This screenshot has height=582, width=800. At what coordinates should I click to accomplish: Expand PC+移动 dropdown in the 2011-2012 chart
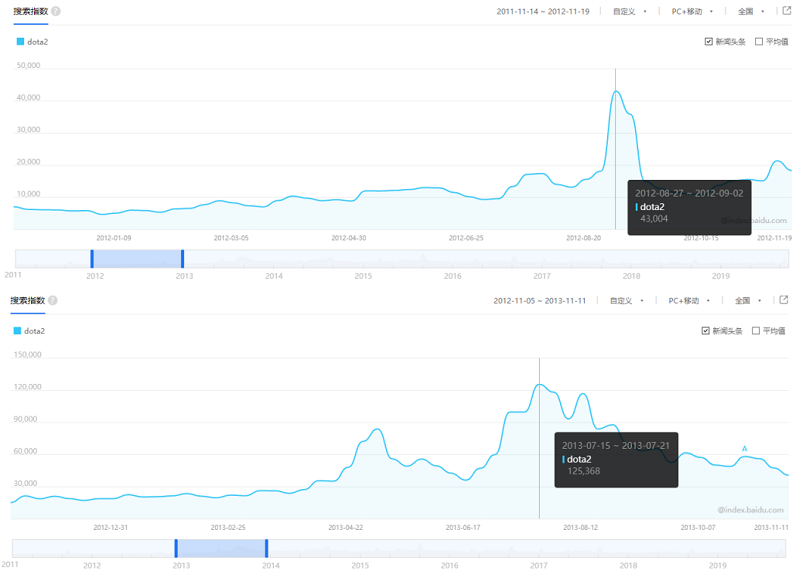tap(692, 11)
